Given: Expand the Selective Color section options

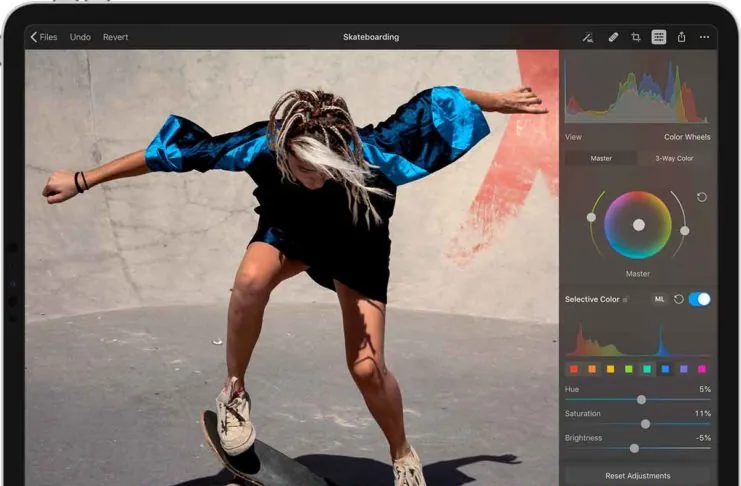Looking at the screenshot, I should point(626,300).
